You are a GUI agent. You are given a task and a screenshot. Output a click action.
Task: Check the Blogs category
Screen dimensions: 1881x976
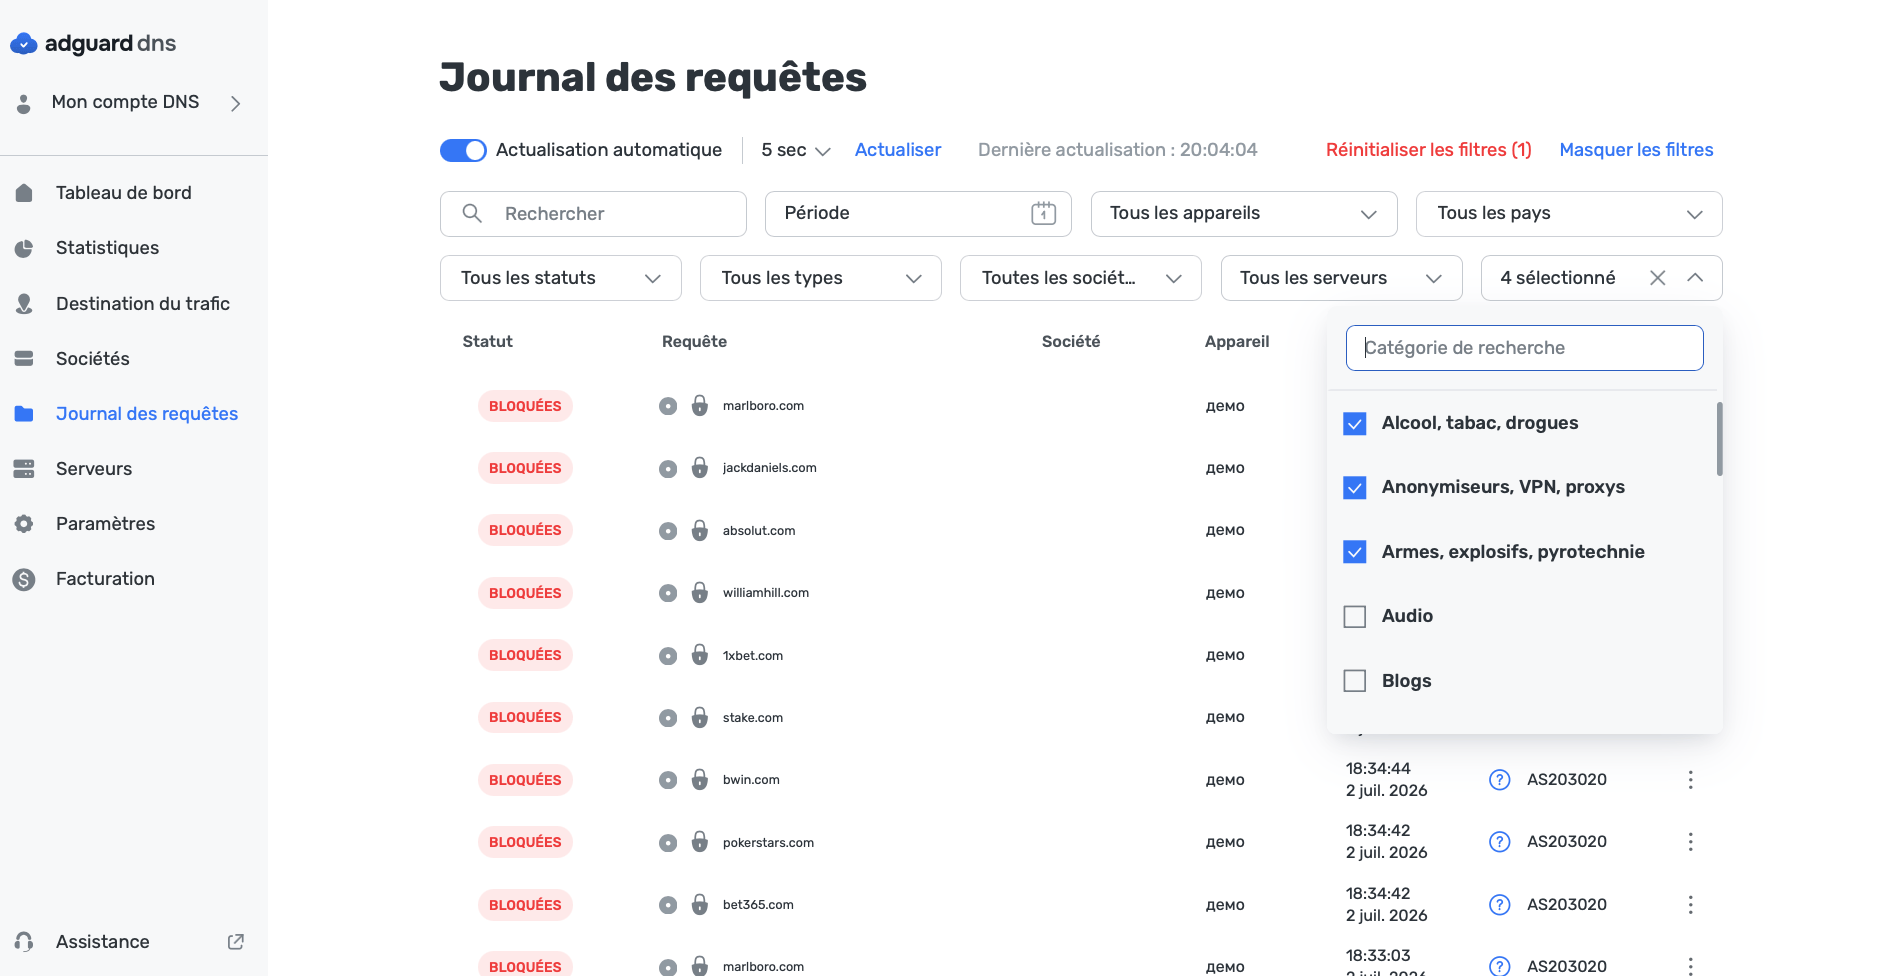(x=1355, y=681)
